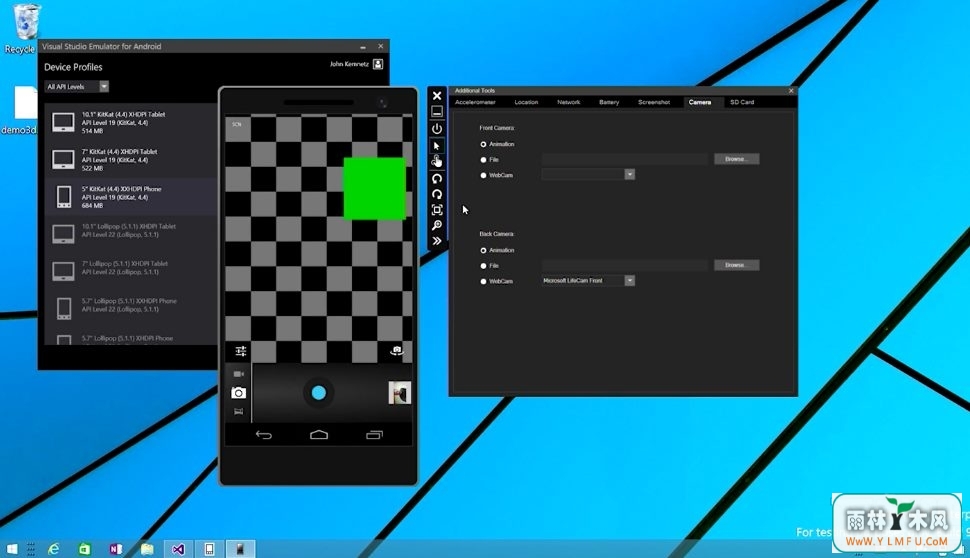Open the demo3d desktop file
970x558 pixels.
point(21,110)
